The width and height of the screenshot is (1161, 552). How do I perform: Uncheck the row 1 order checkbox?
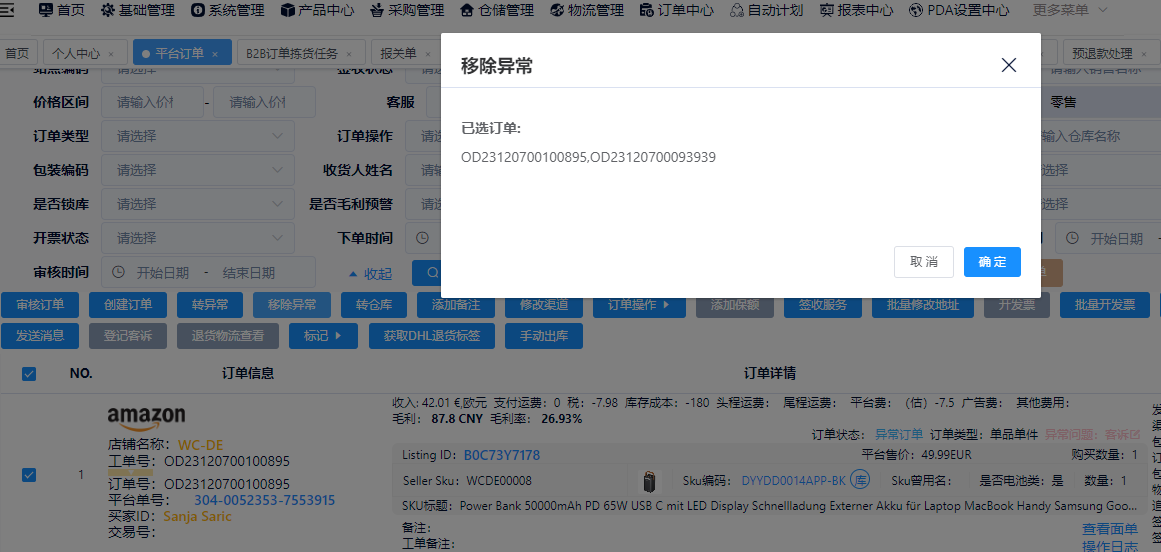point(29,474)
